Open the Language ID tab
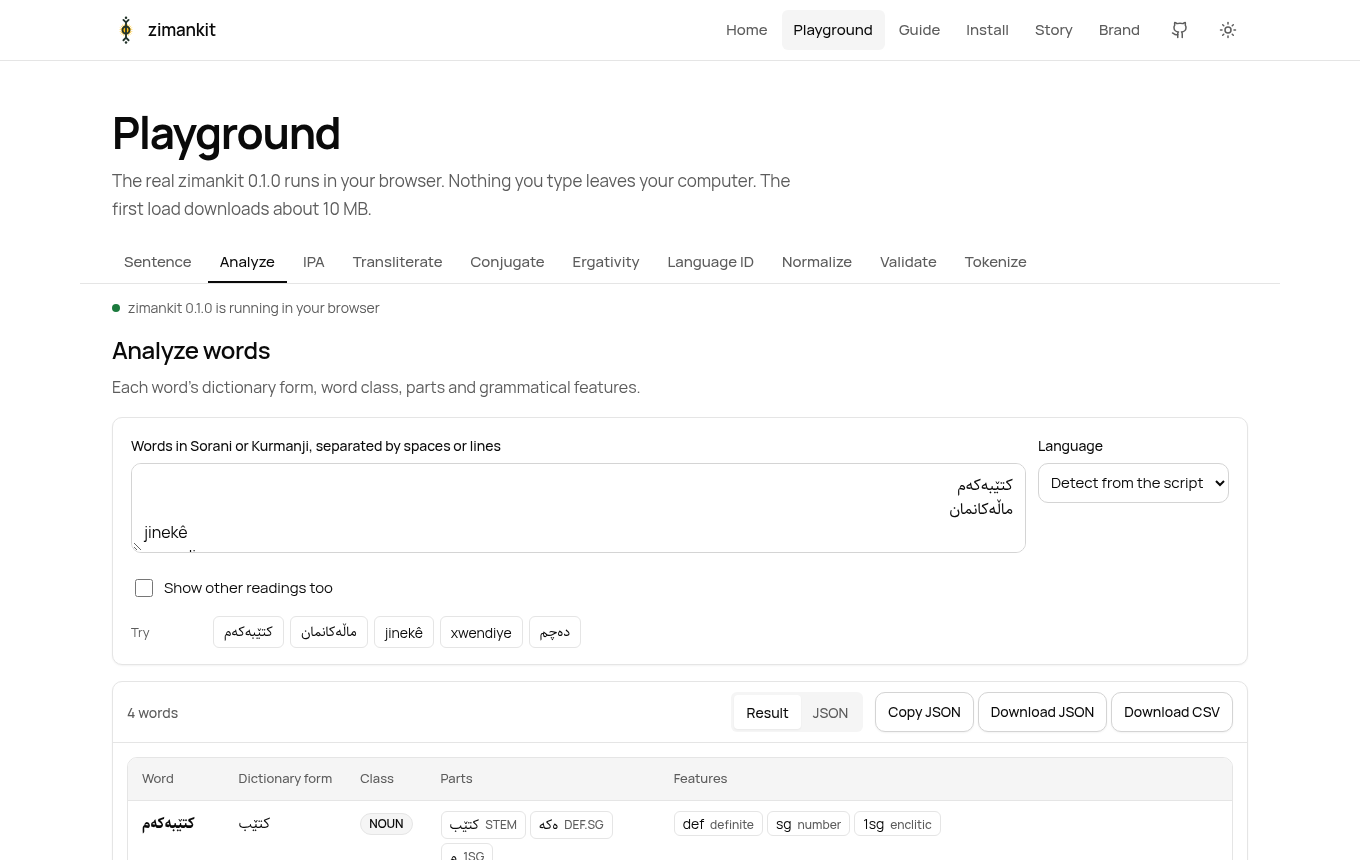 (x=711, y=262)
